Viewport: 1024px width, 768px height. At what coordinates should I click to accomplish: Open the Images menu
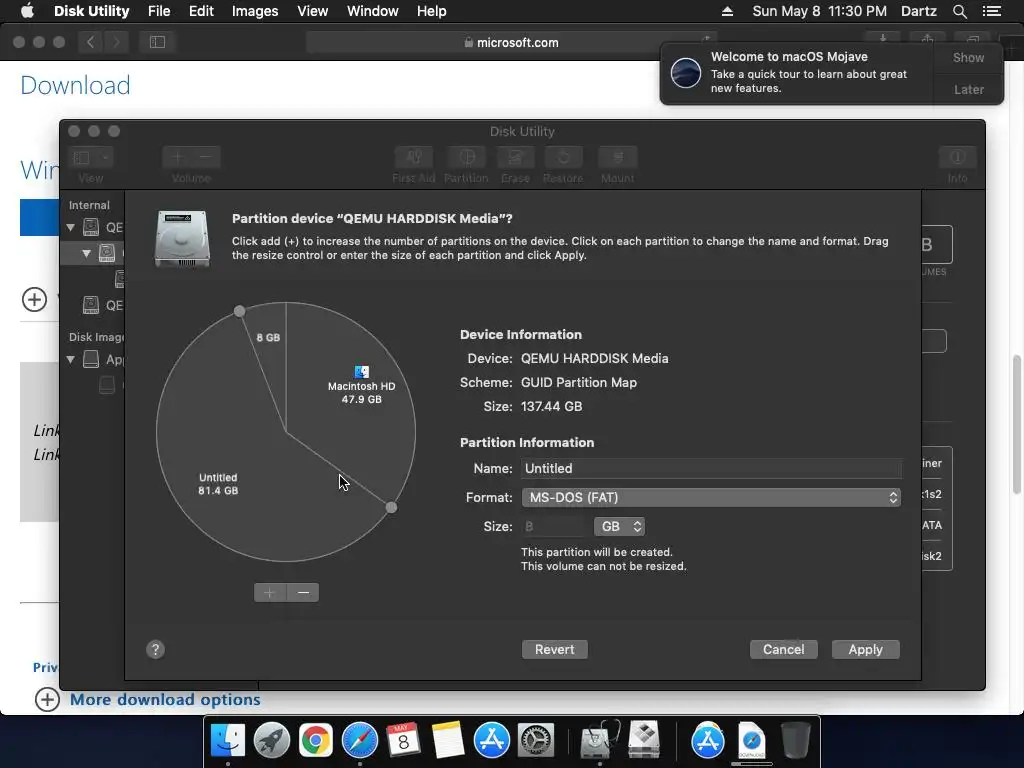click(x=255, y=11)
